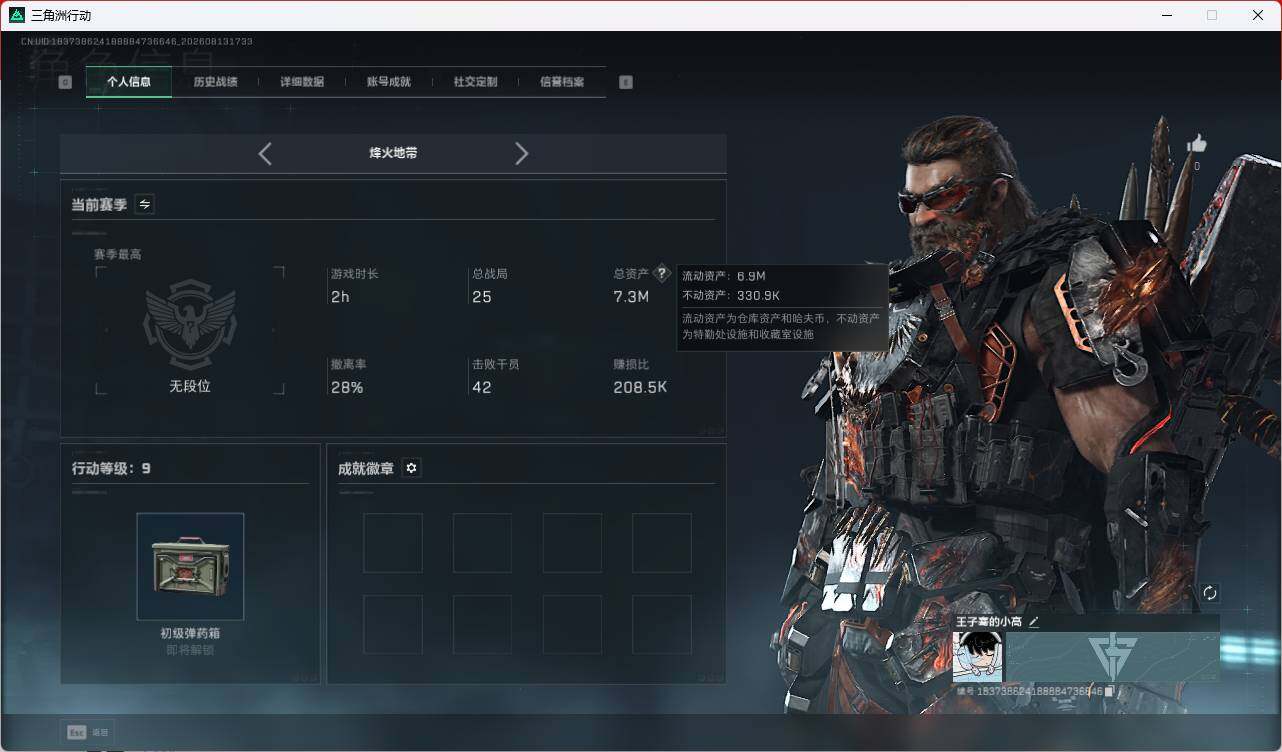
Task: Close the 三角洲行动 window
Action: pos(1258,15)
